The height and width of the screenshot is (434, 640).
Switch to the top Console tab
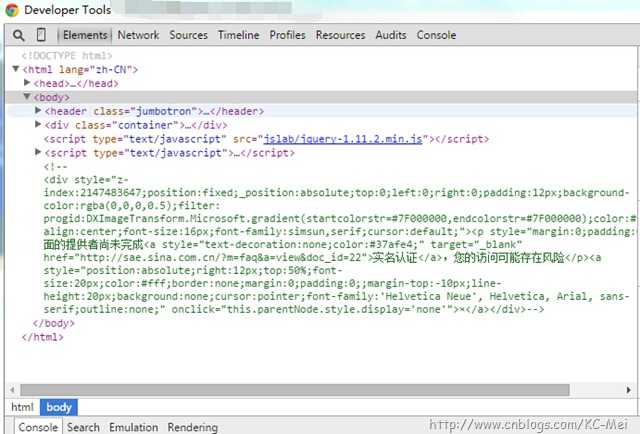coord(436,35)
